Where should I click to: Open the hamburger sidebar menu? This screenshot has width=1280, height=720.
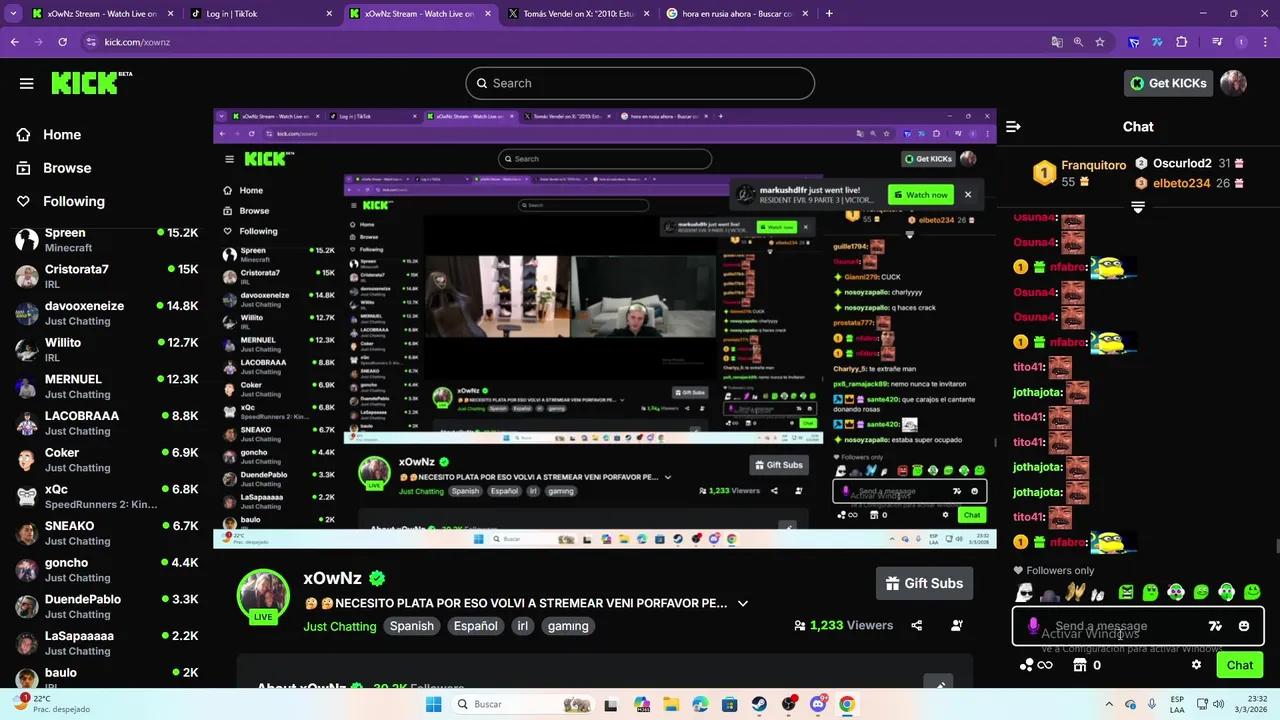pos(26,83)
